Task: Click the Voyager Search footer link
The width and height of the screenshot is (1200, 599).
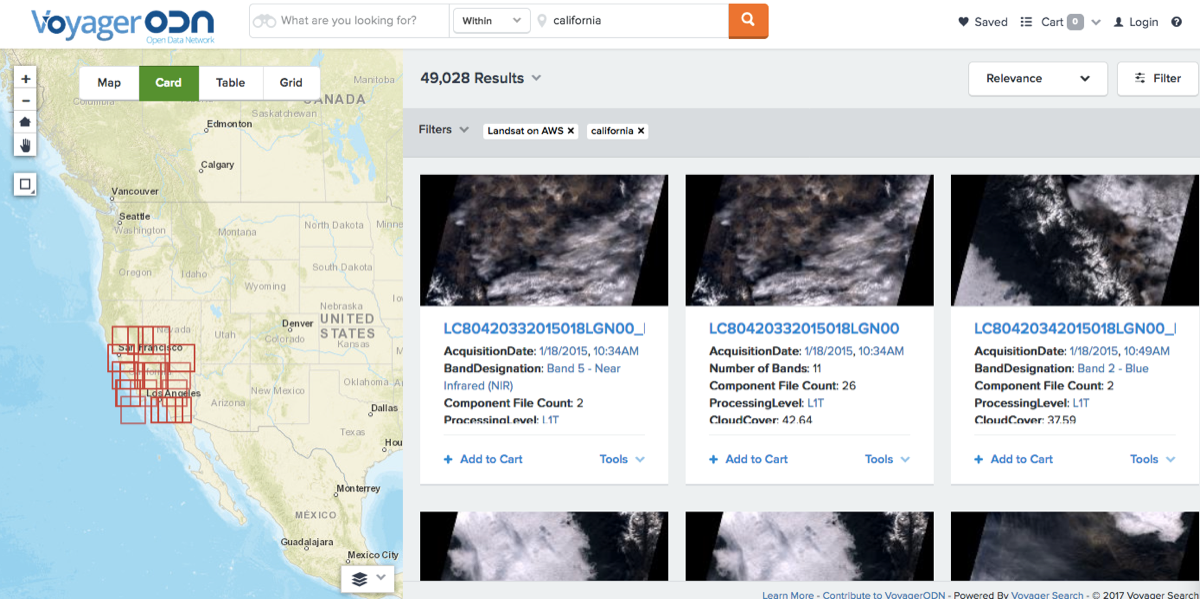Action: click(1047, 595)
